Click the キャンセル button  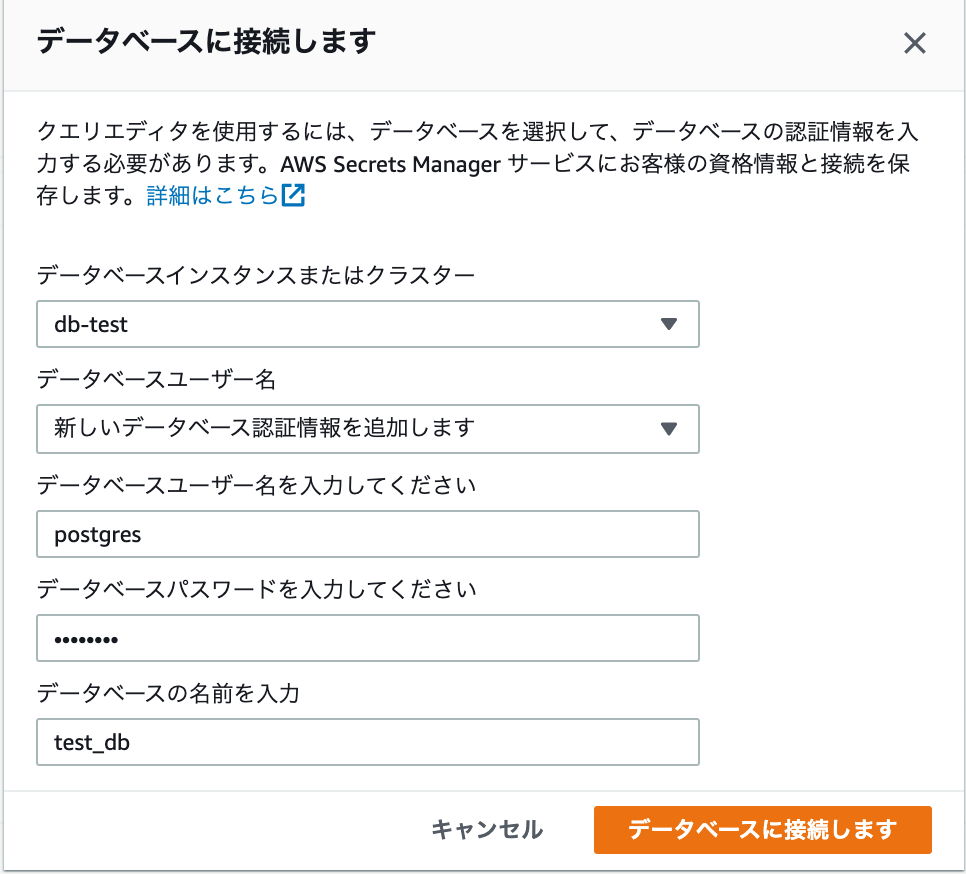(x=487, y=830)
